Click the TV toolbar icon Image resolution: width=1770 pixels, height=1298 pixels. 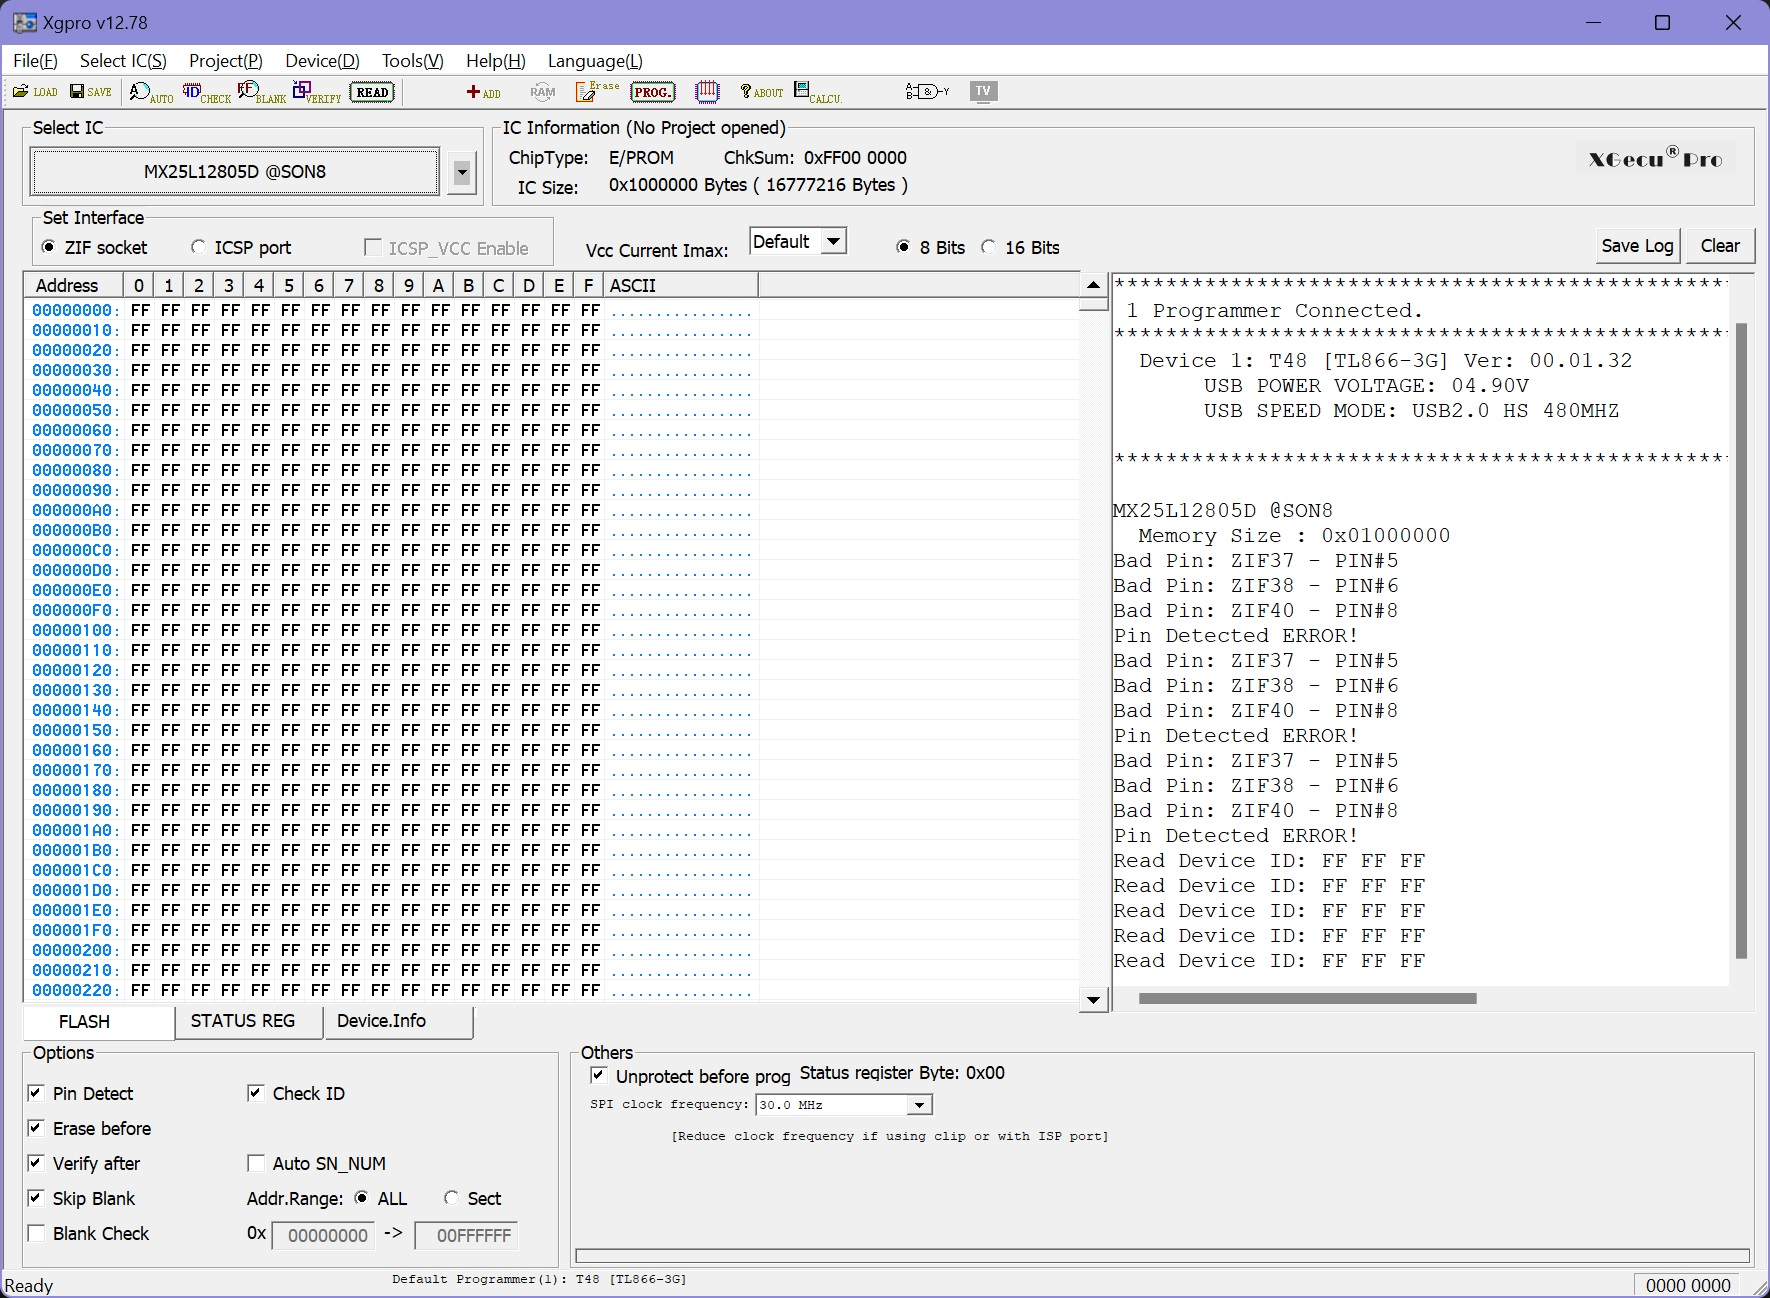pyautogui.click(x=984, y=92)
